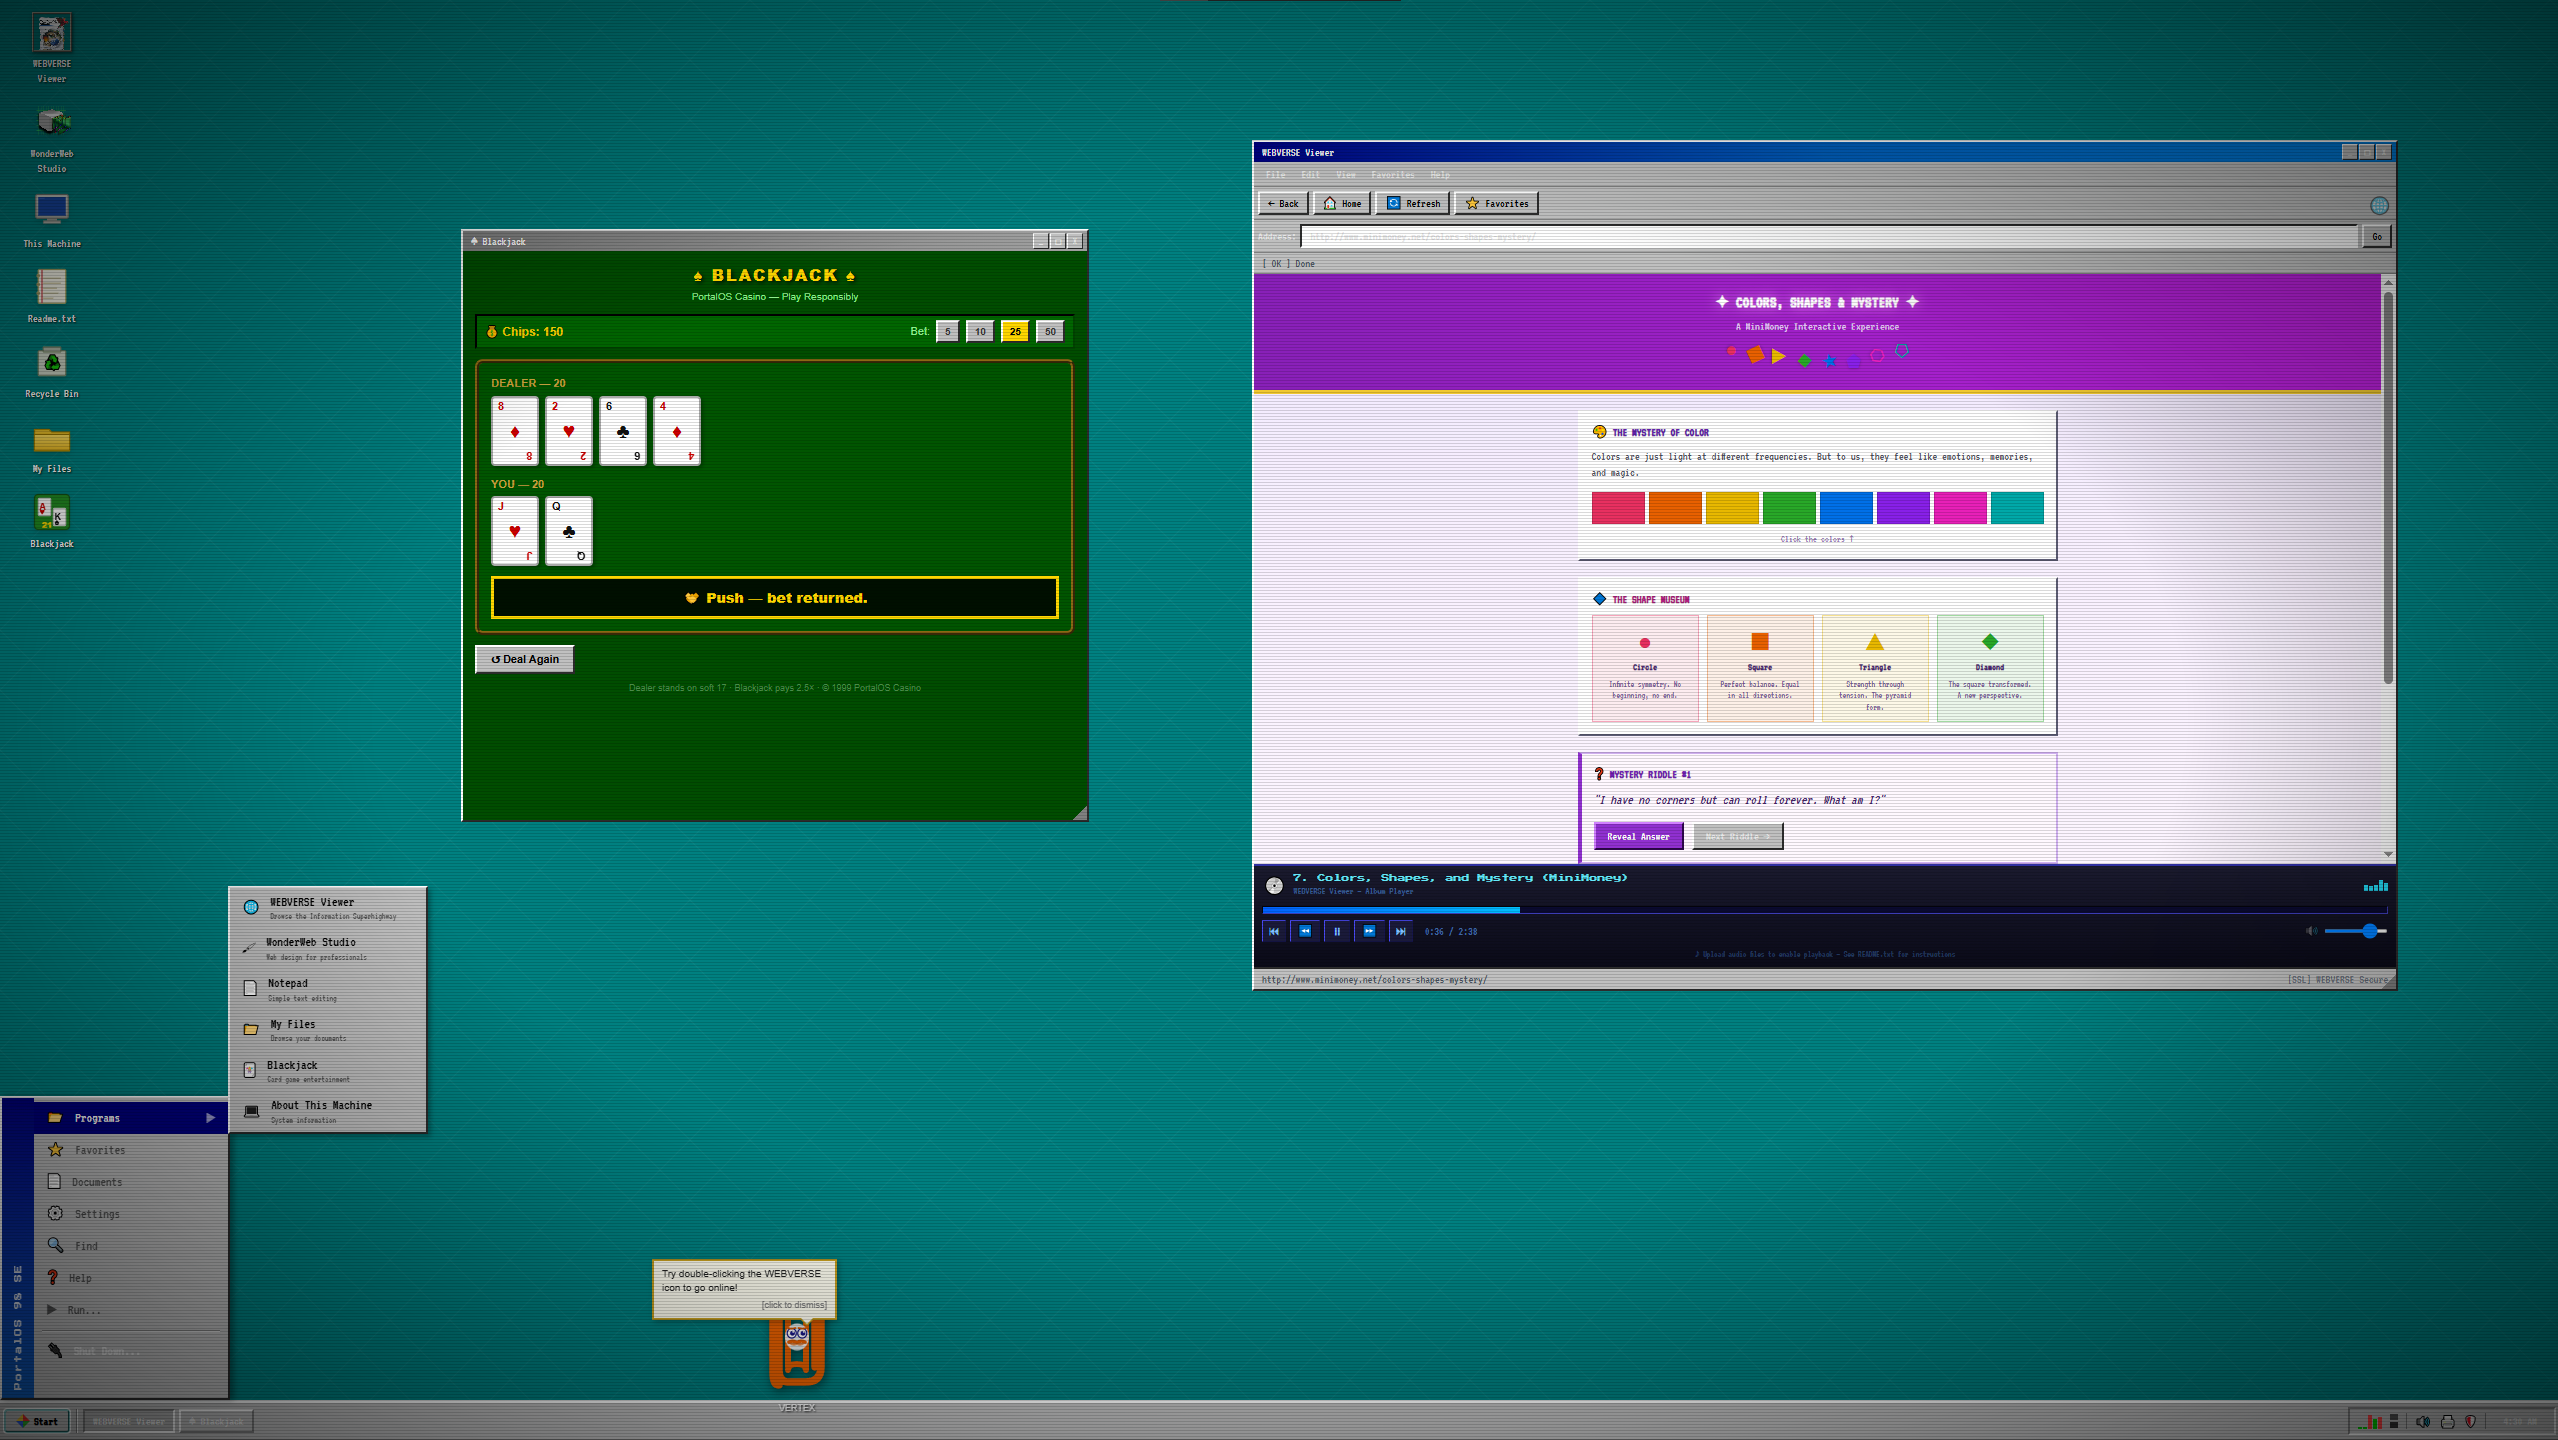Click the browser Refresh toolbar button
This screenshot has height=1440, width=2558.
(x=1414, y=204)
